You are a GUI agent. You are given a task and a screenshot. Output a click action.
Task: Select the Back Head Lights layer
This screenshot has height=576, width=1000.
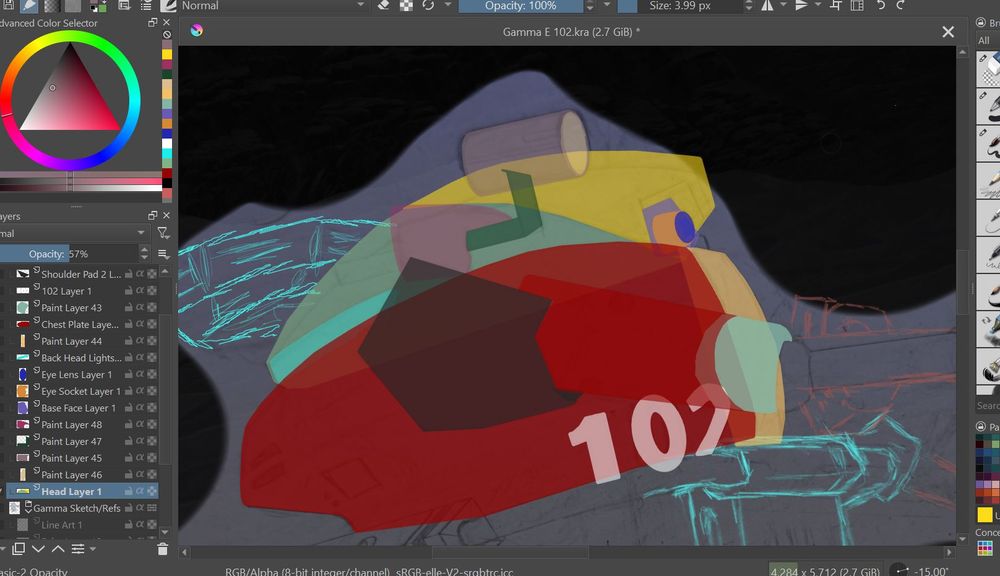pyautogui.click(x=83, y=358)
